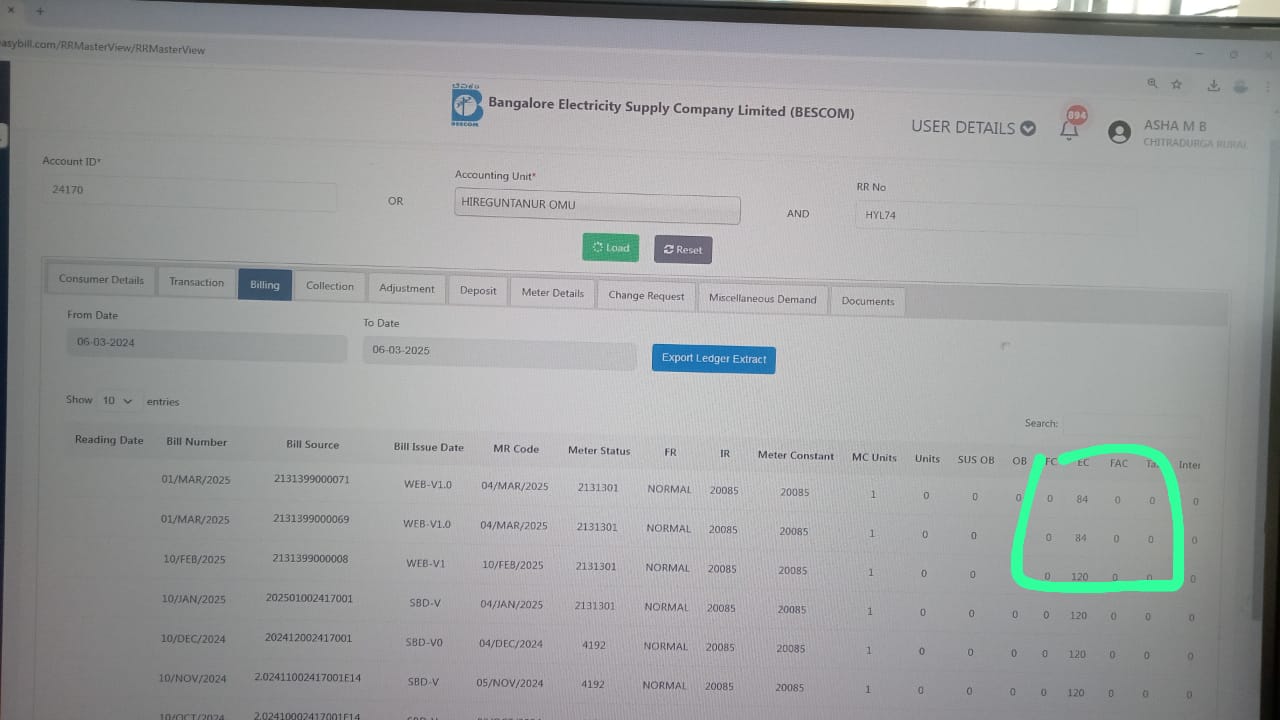Switch to the Transaction tab
The height and width of the screenshot is (720, 1280).
[x=196, y=282]
